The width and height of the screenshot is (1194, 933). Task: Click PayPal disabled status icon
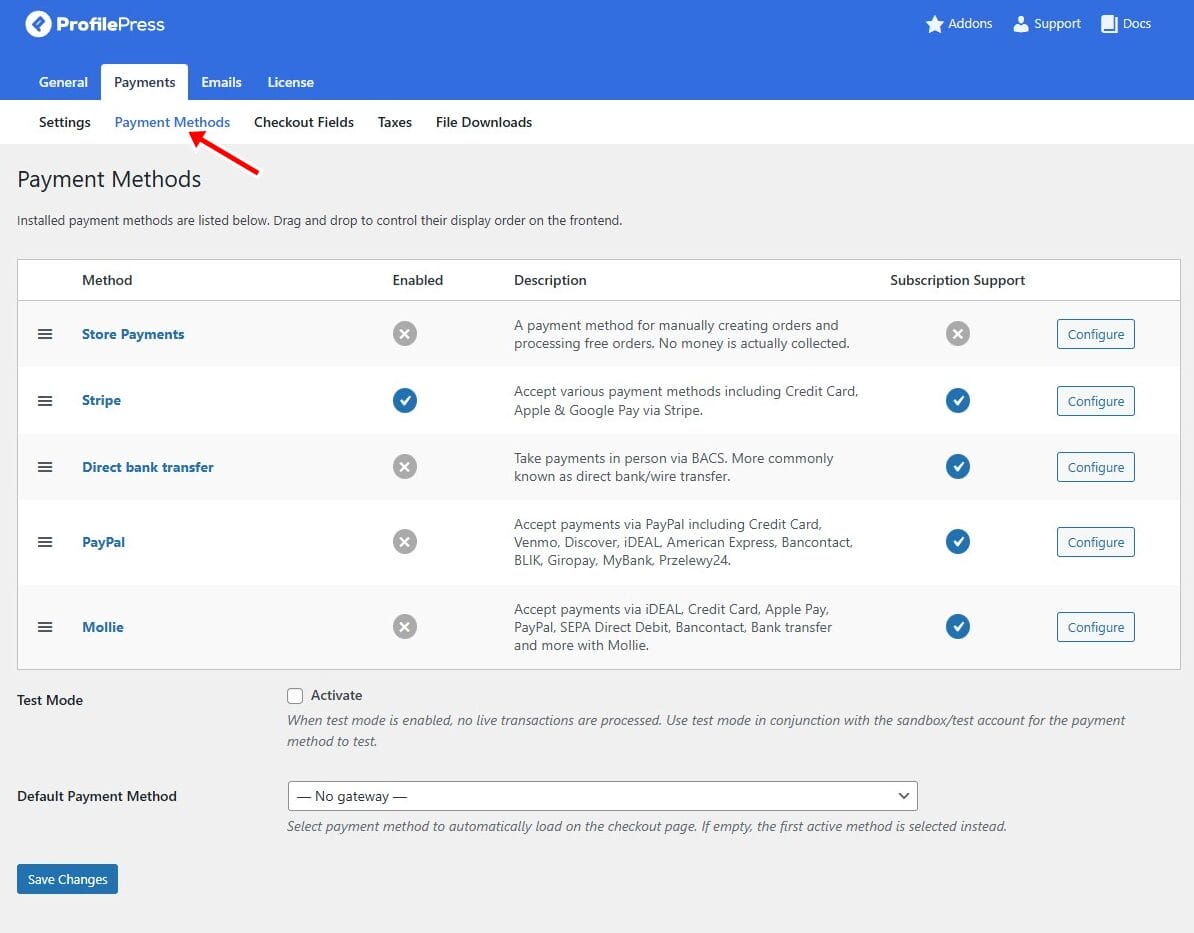point(404,542)
